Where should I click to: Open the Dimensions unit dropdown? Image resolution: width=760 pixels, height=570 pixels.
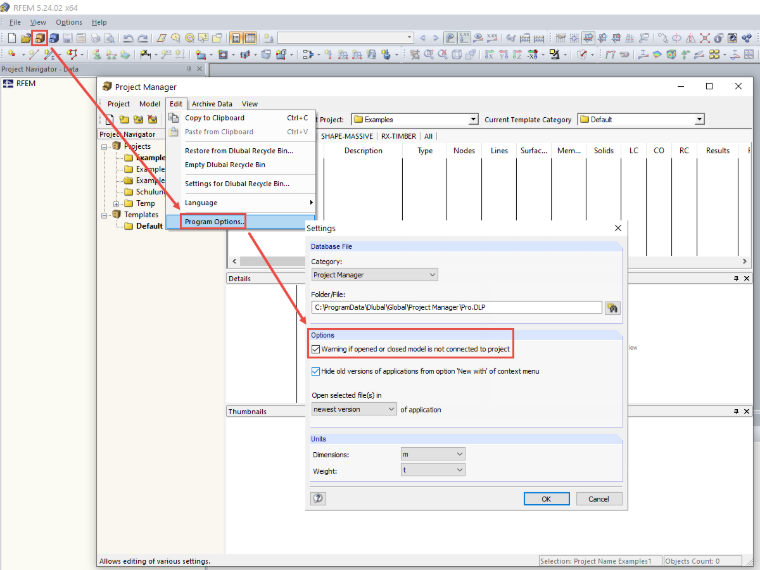(433, 454)
